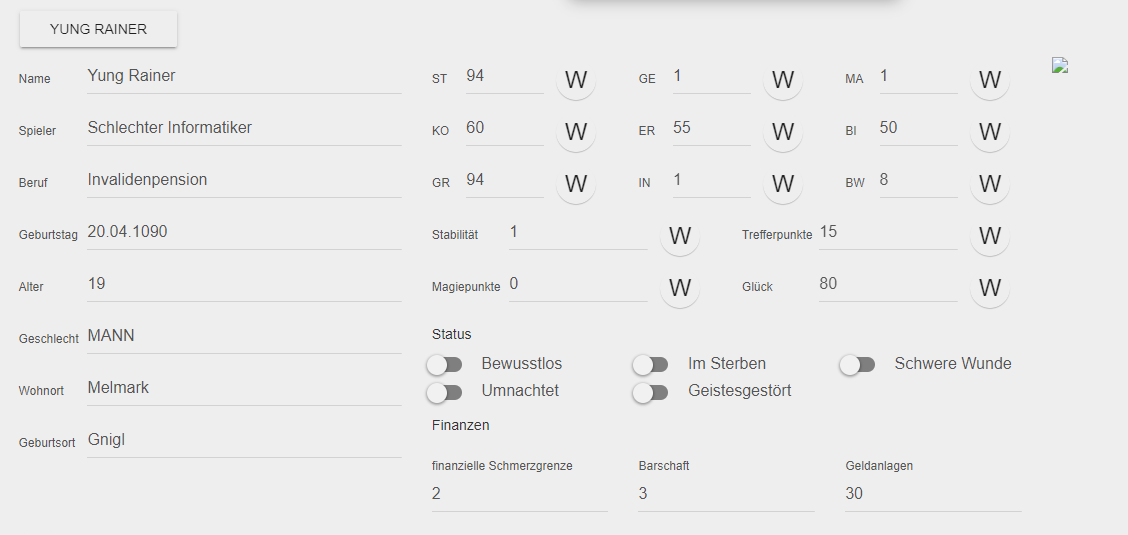Click the broken image icon at top right
Image resolution: width=1128 pixels, height=535 pixels.
pos(1060,65)
